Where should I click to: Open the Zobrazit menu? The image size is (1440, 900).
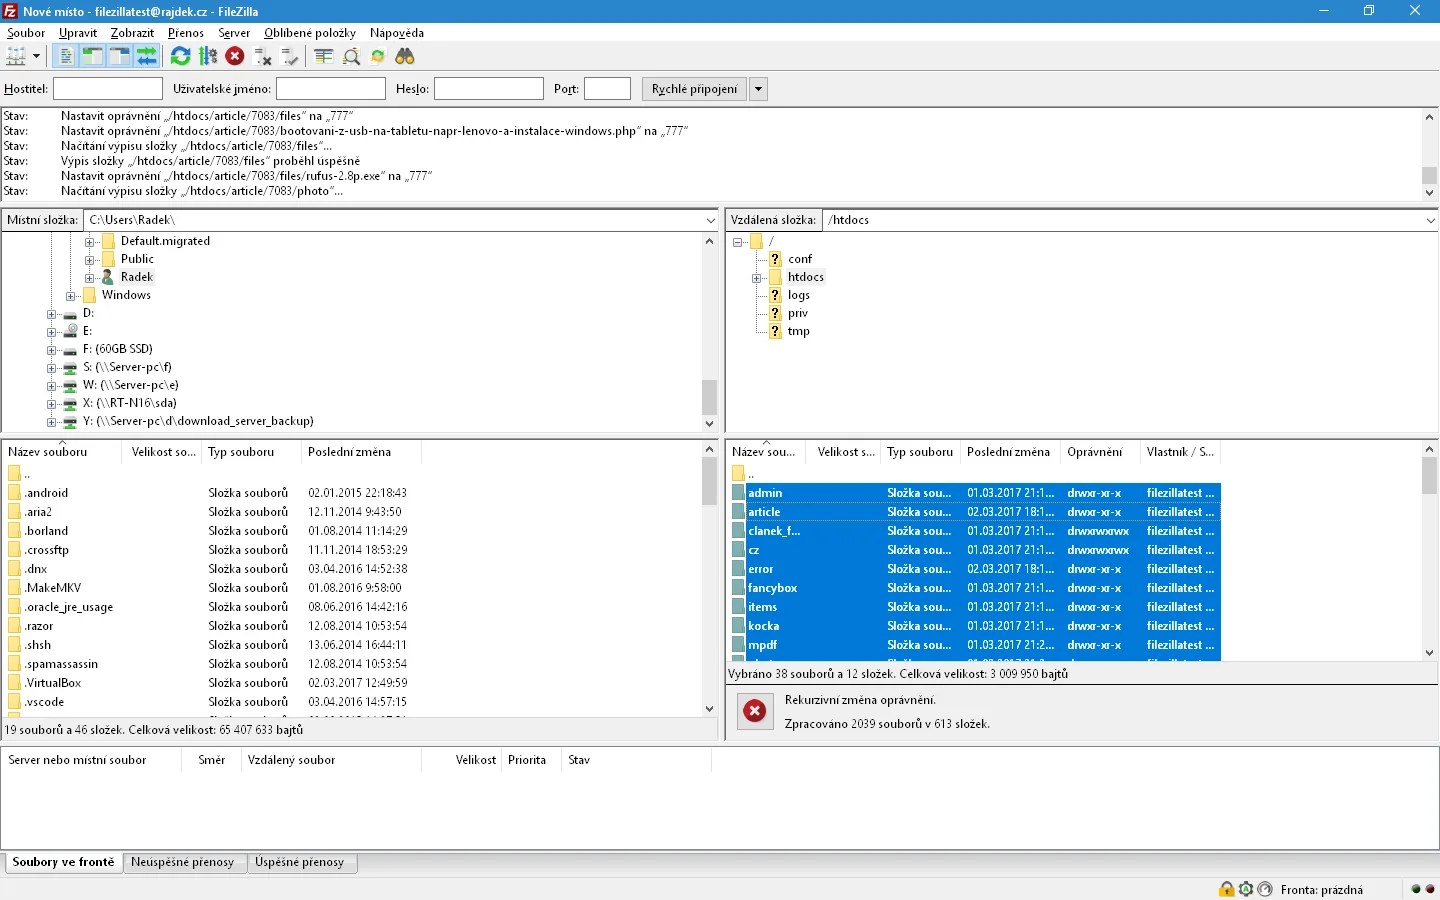[x=132, y=33]
